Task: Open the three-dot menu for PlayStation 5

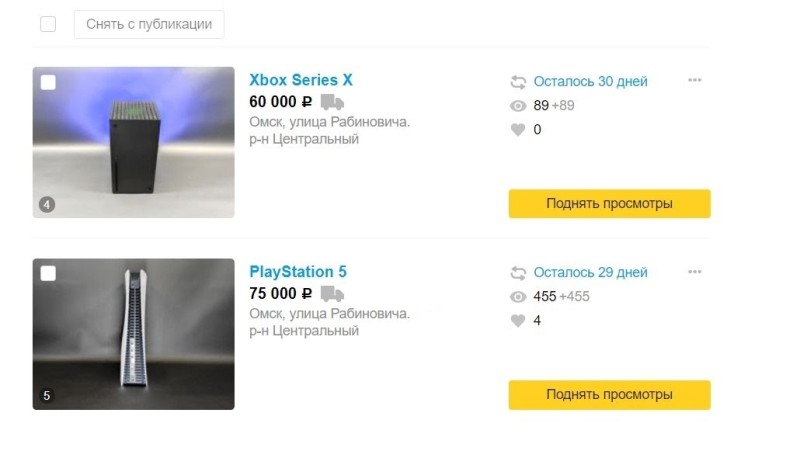Action: coord(694,271)
